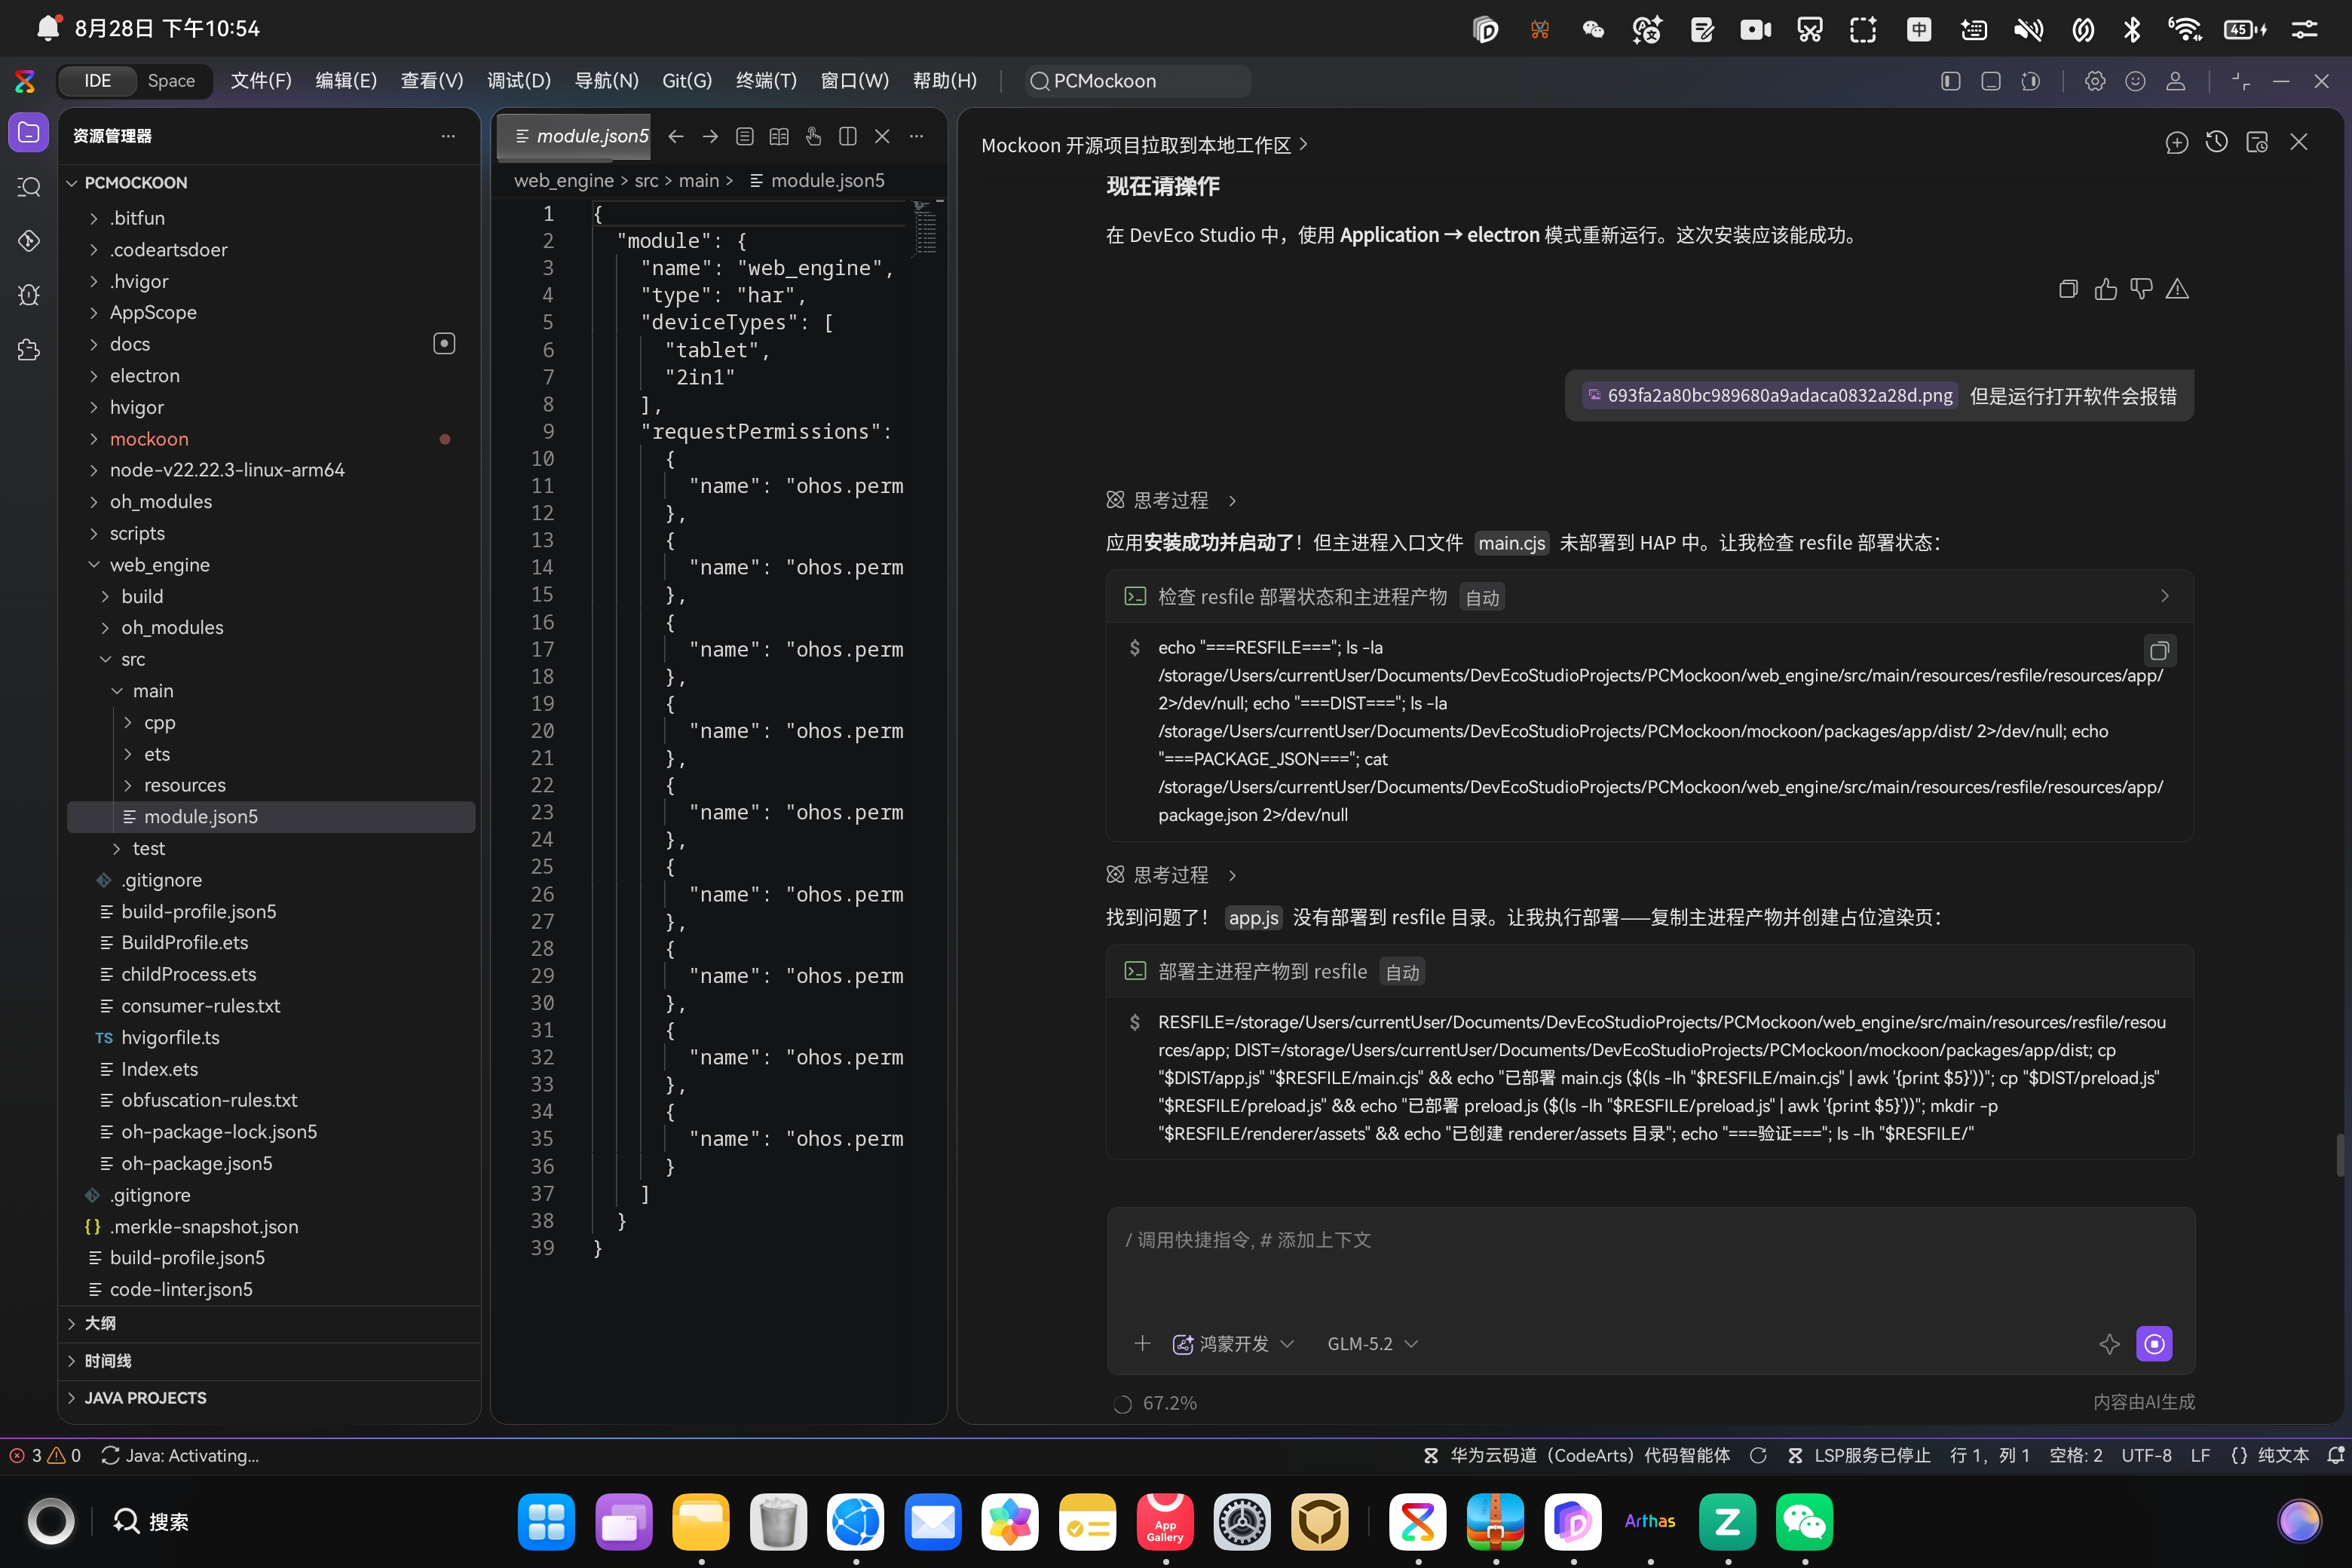Viewport: 2352px width, 1568px height.
Task: Give thumbs down to the response
Action: pos(2141,289)
